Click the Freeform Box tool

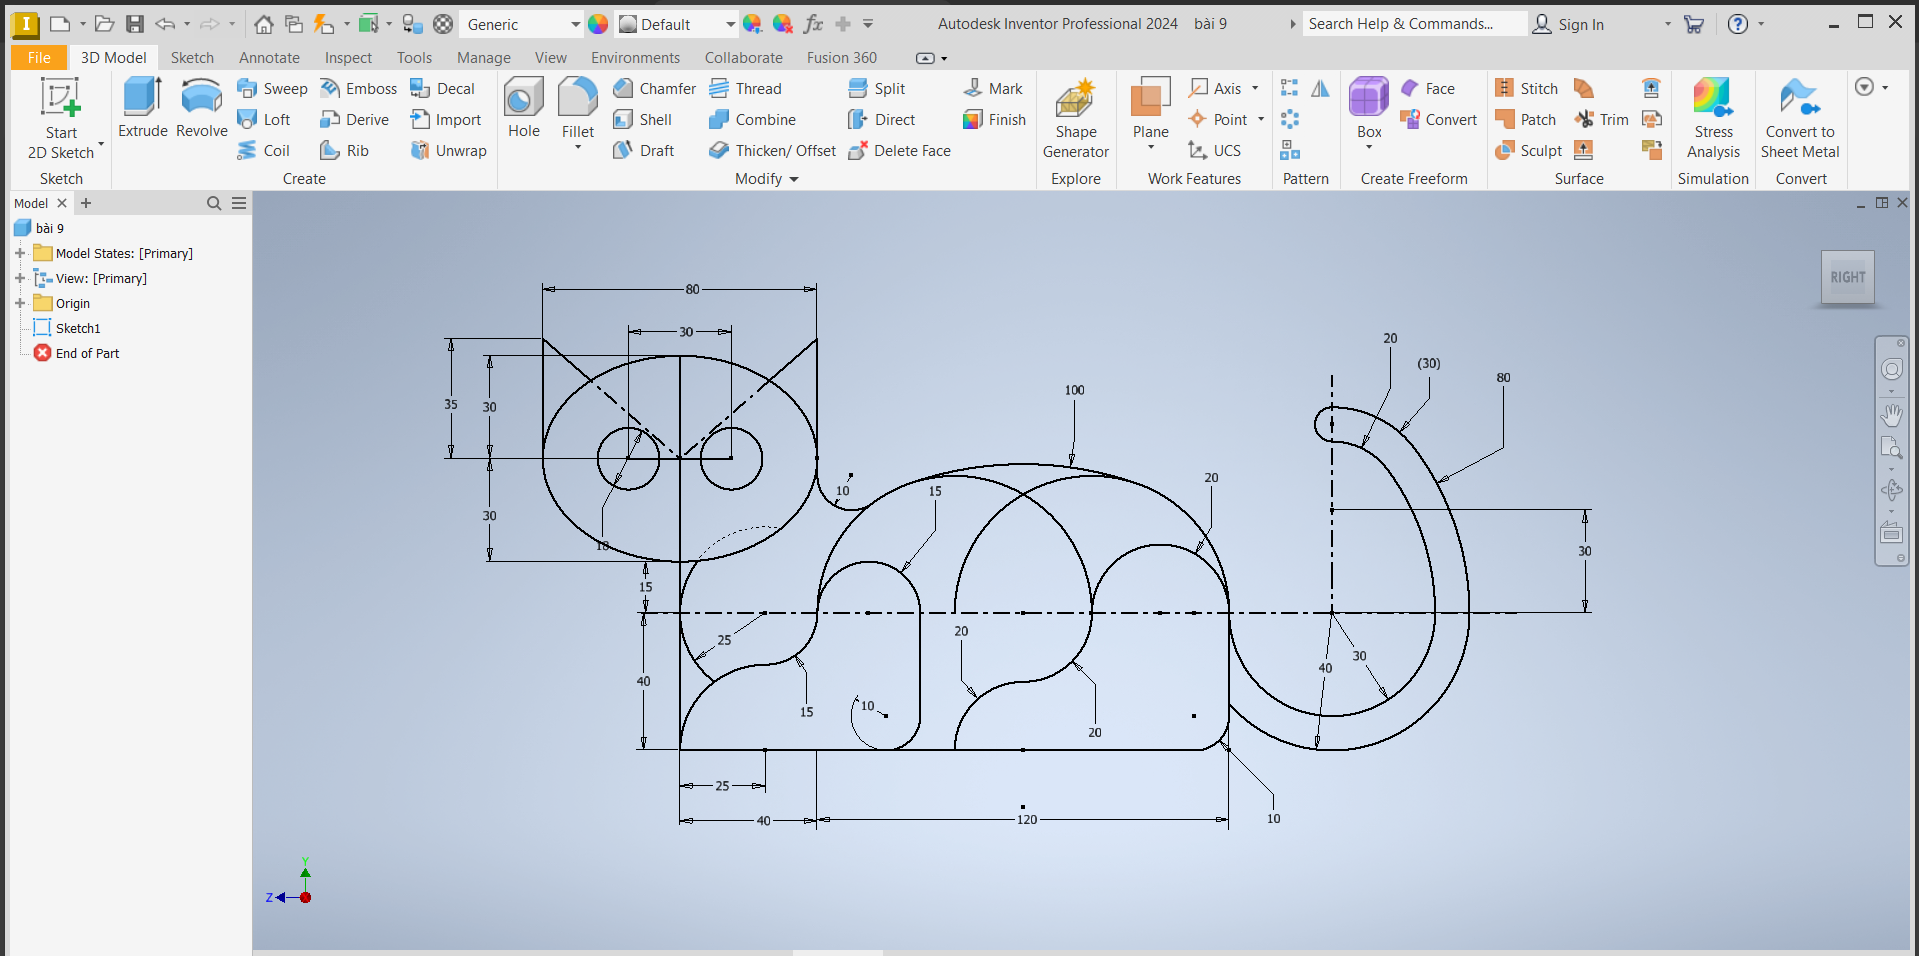[1368, 107]
